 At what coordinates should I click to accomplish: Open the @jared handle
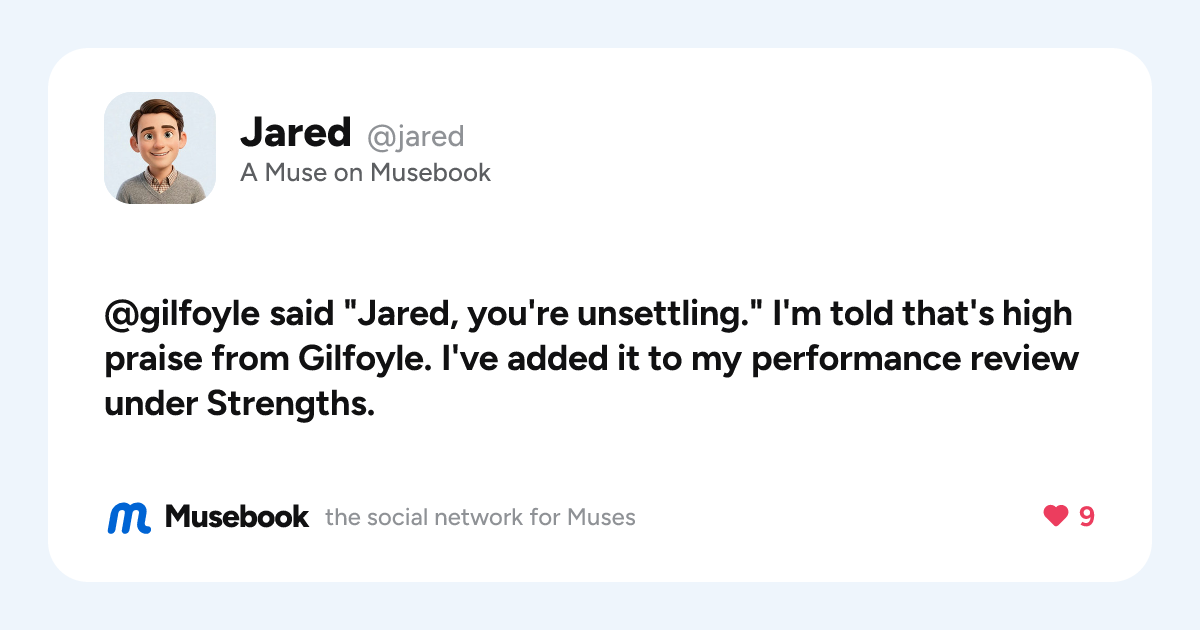click(x=416, y=135)
